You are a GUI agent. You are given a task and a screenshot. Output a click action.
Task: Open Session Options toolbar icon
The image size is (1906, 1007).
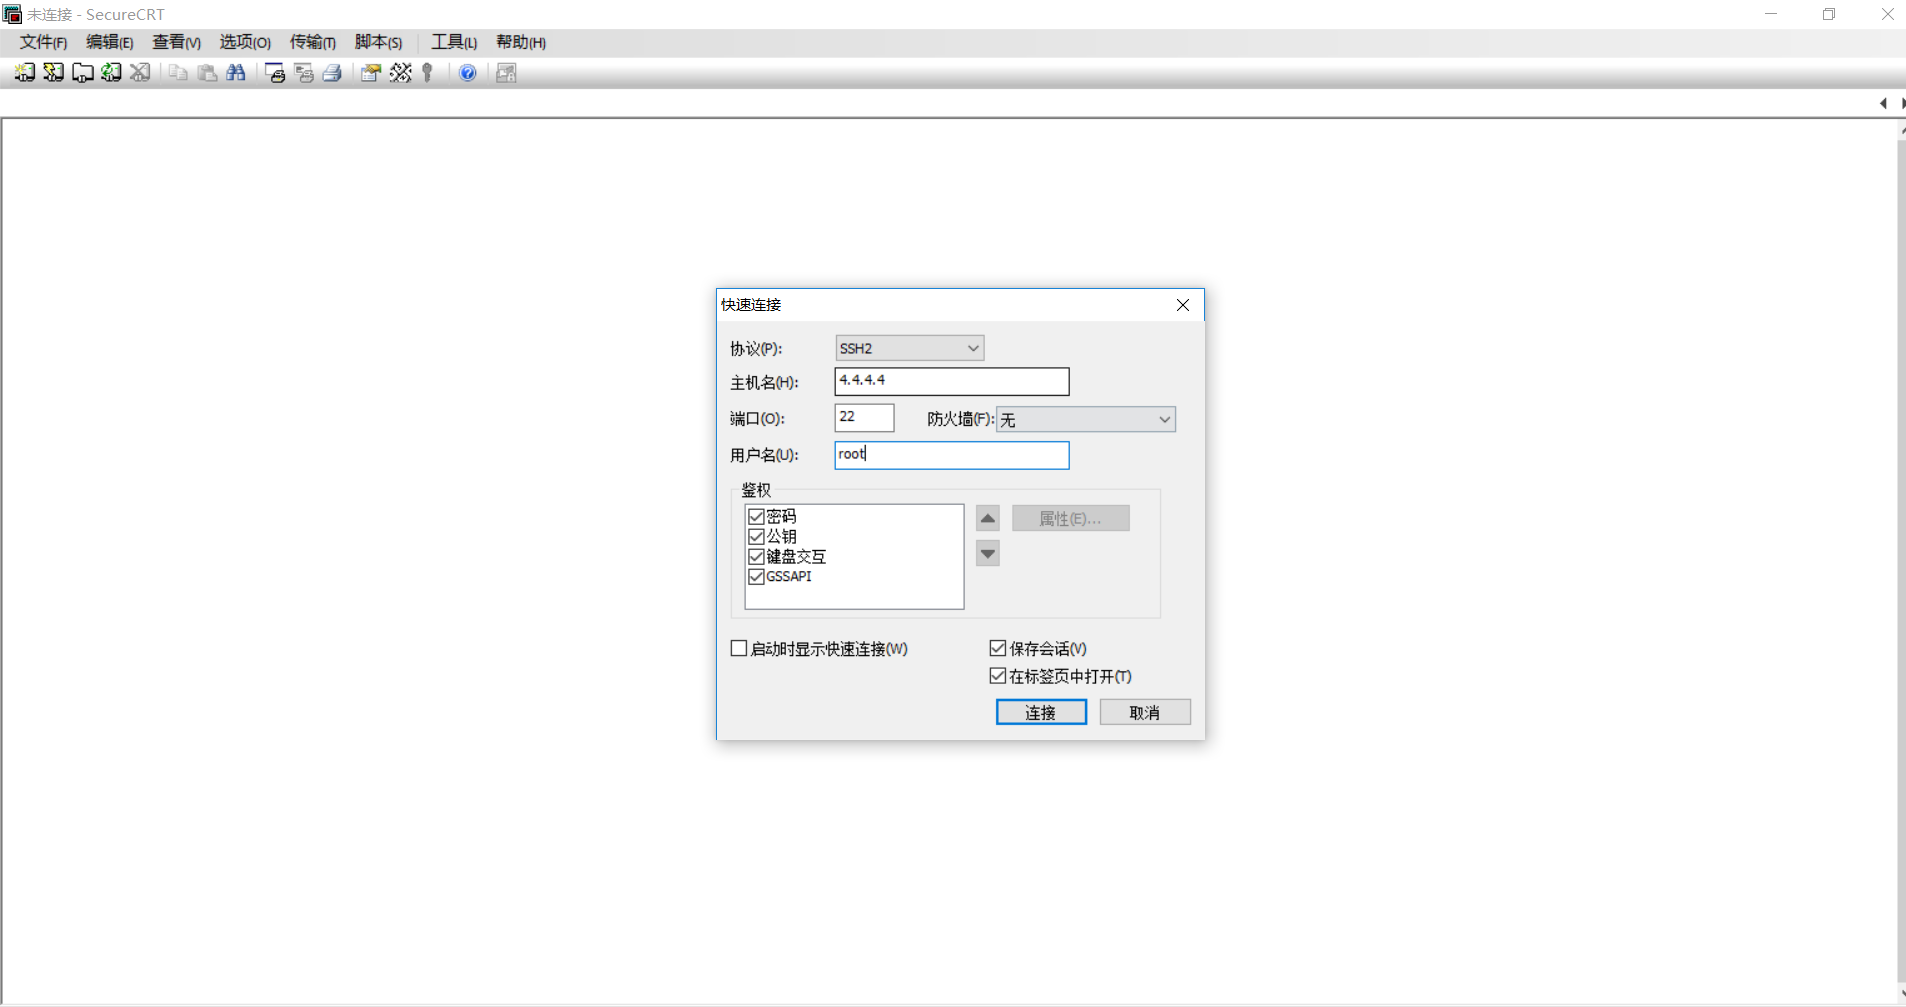[371, 73]
